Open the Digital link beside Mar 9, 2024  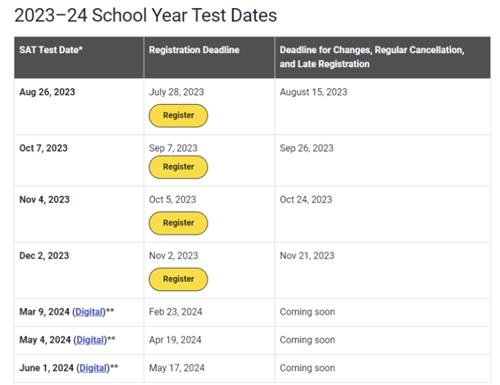pos(89,312)
